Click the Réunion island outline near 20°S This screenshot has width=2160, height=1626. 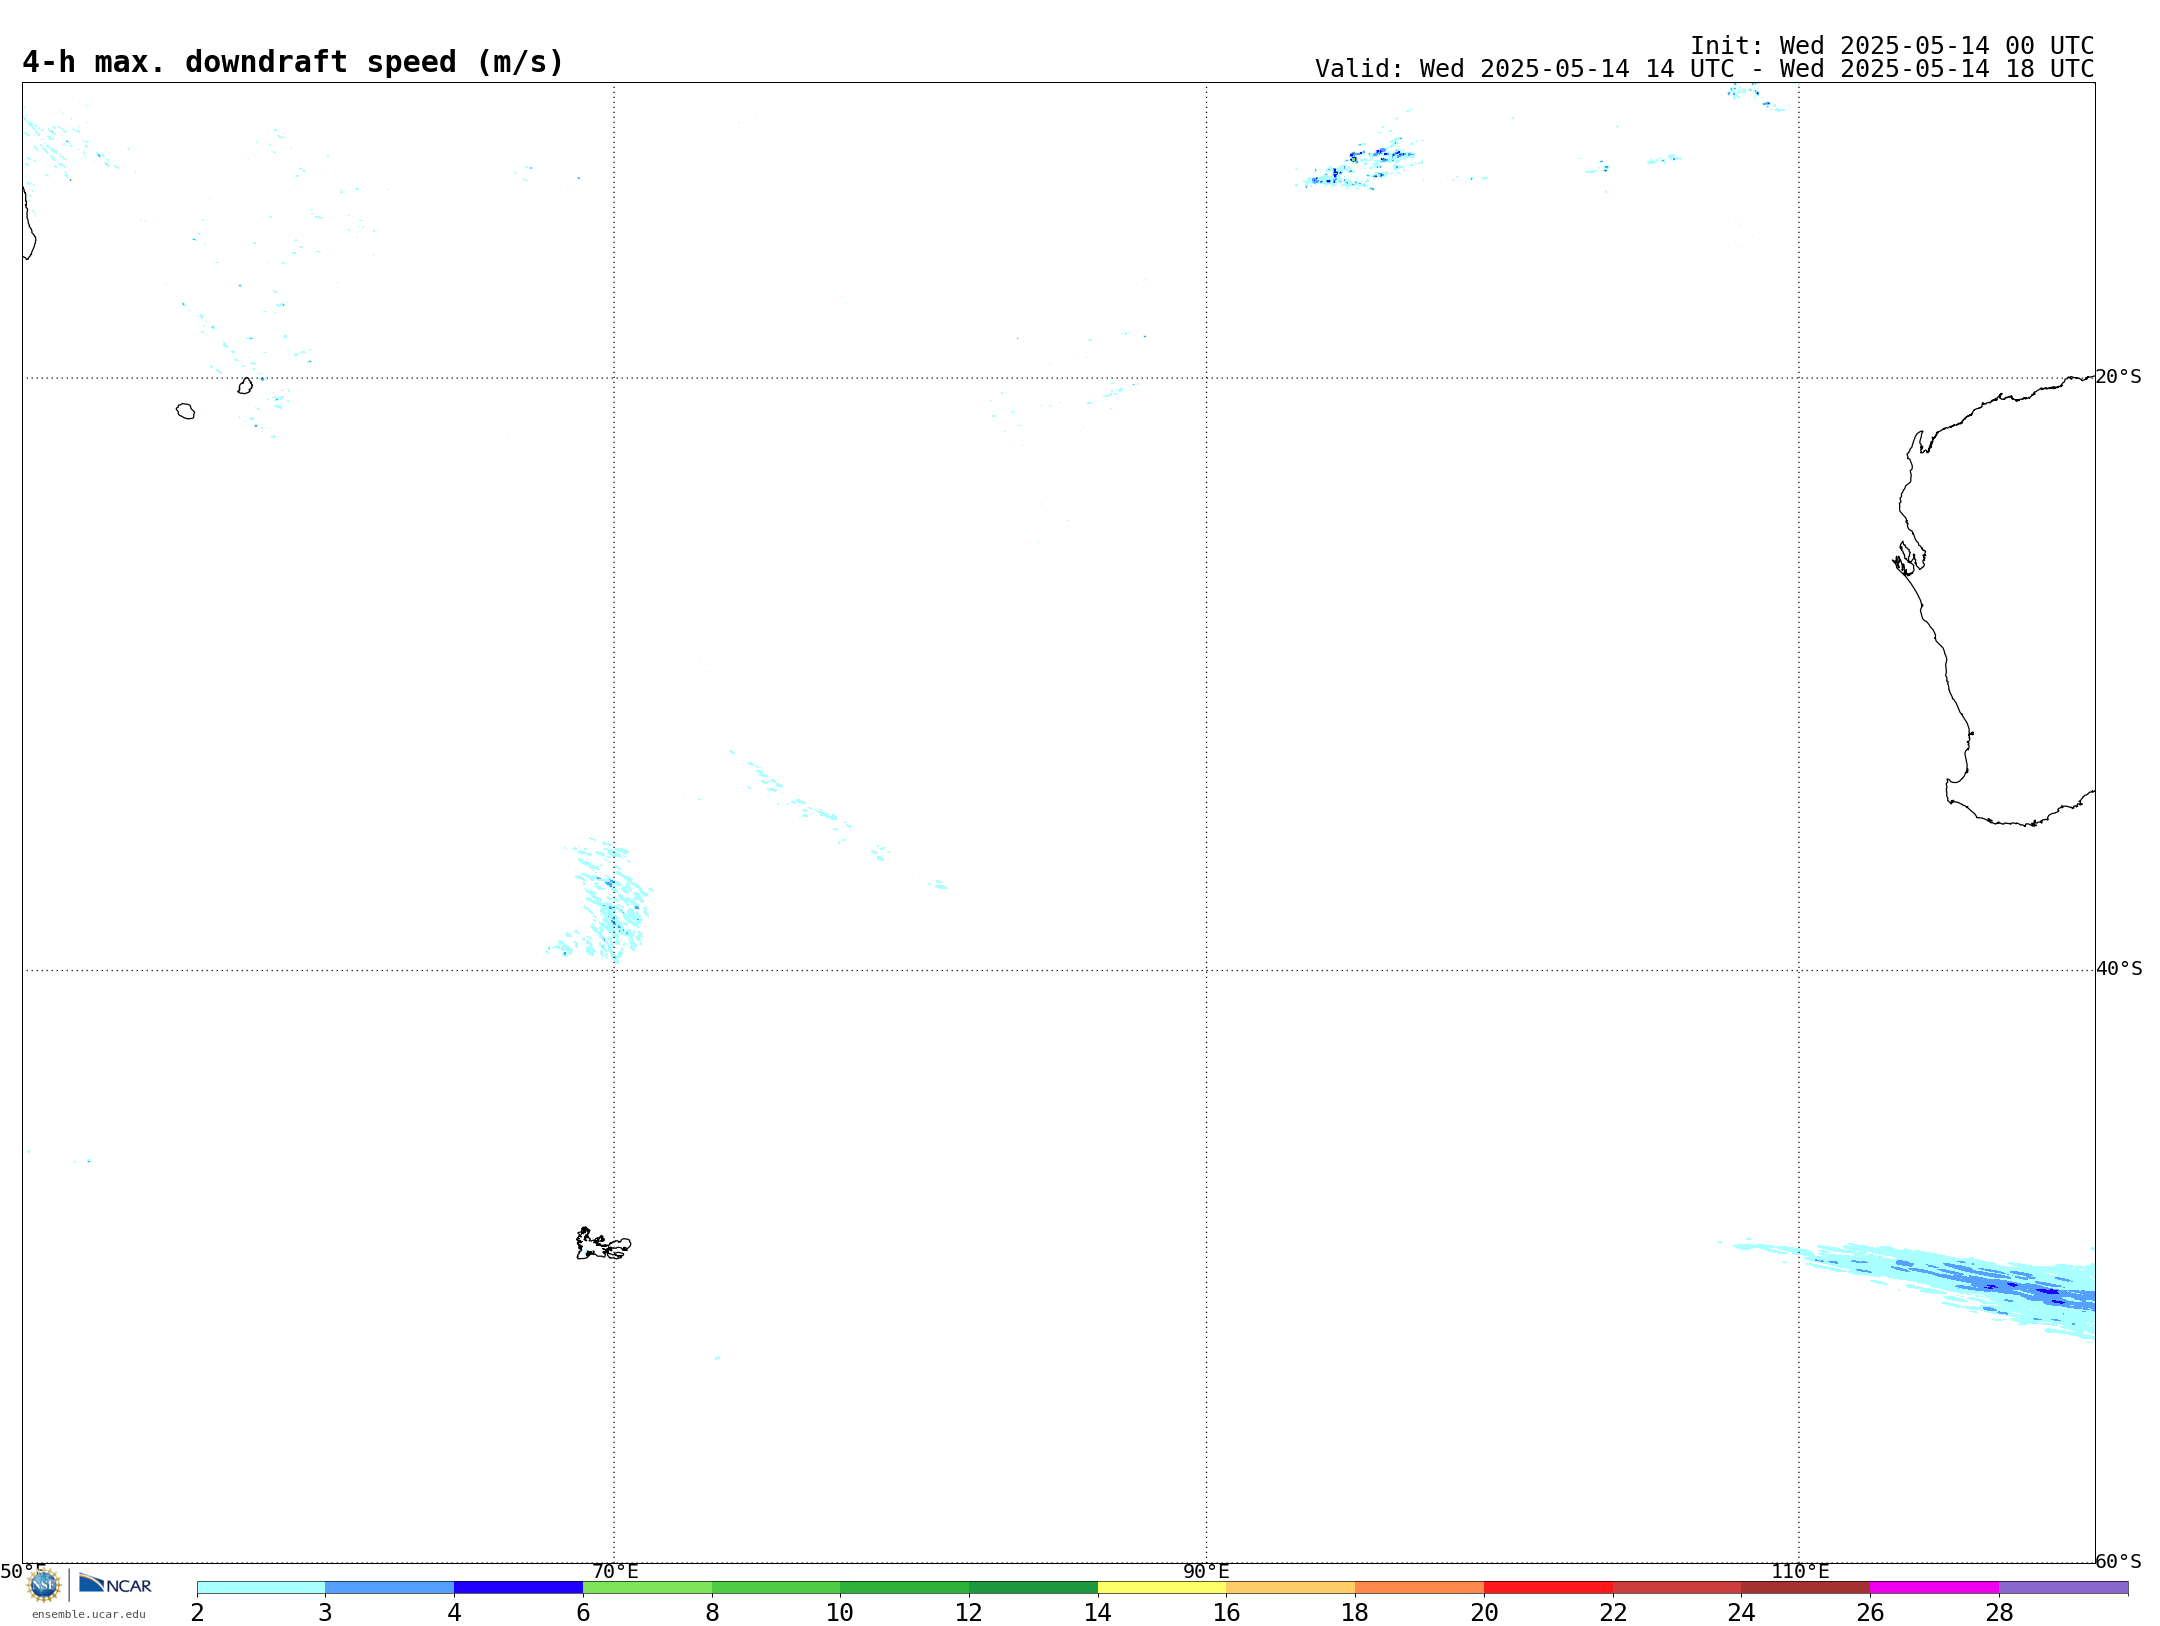[185, 411]
